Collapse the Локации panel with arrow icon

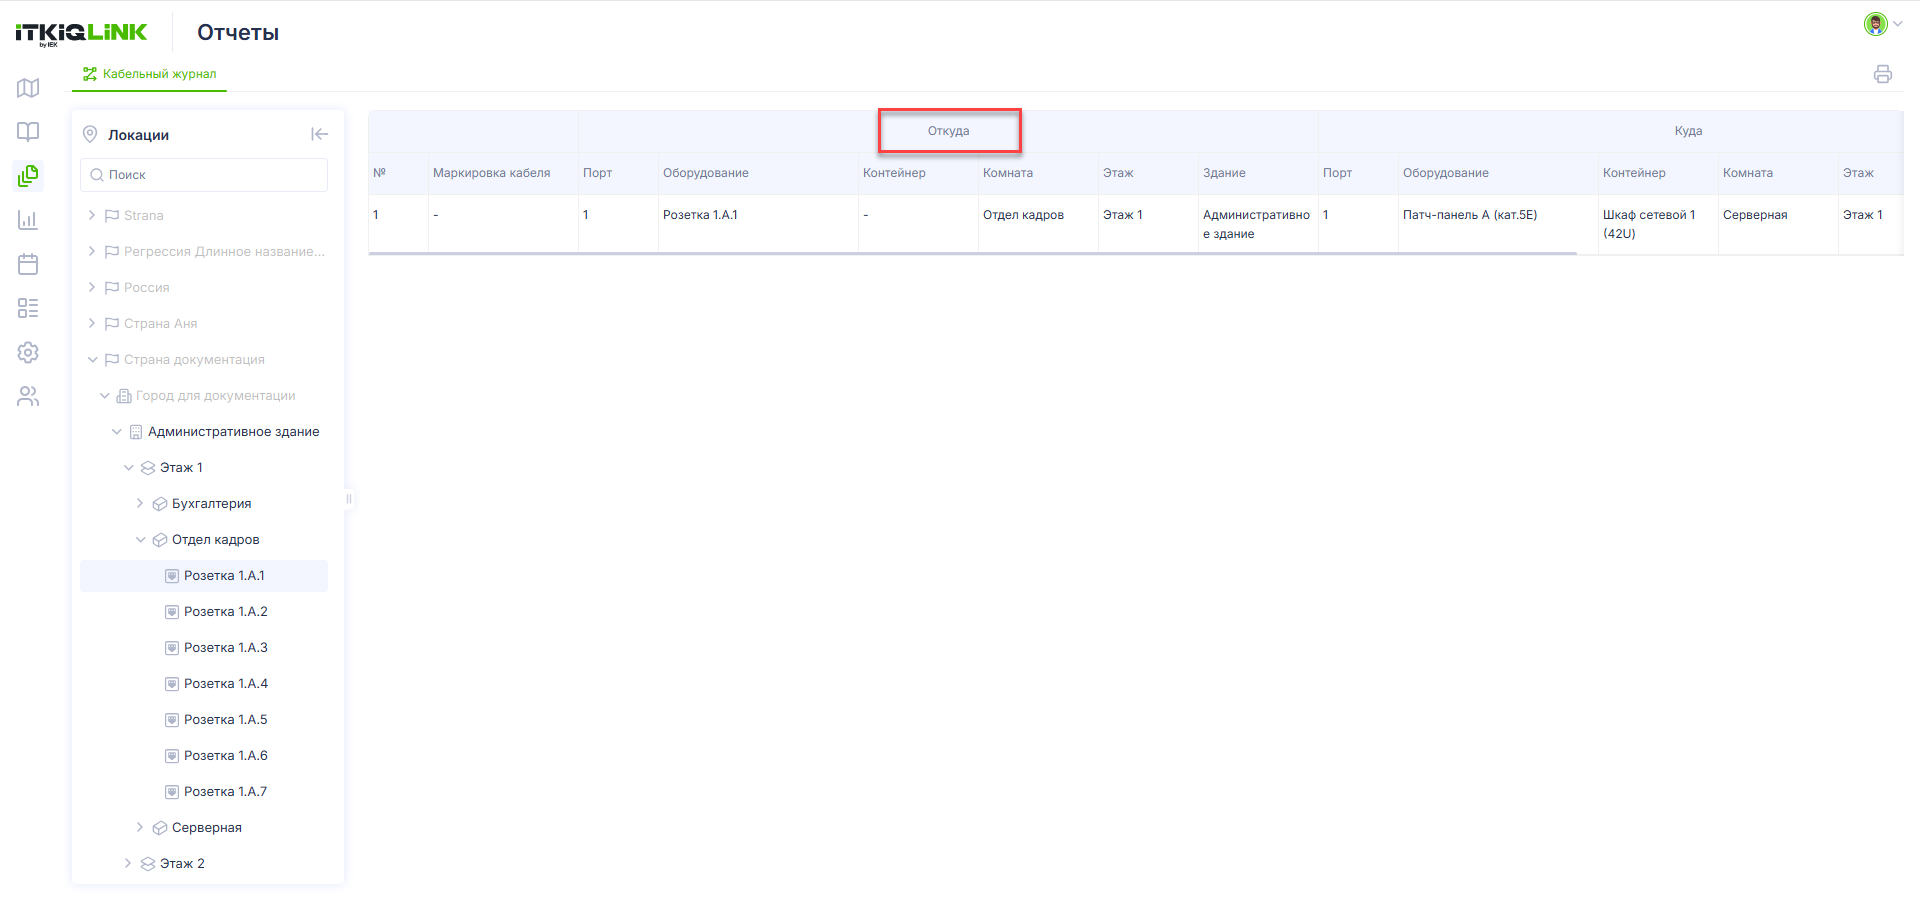point(319,134)
